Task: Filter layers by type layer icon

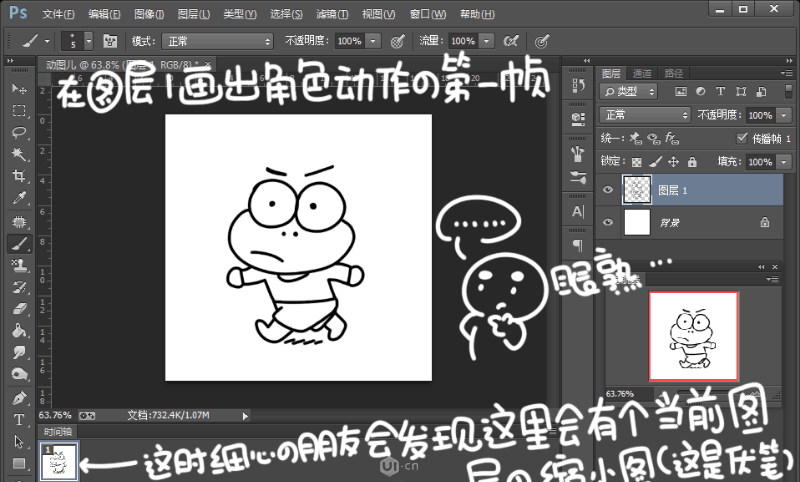Action: [x=720, y=91]
